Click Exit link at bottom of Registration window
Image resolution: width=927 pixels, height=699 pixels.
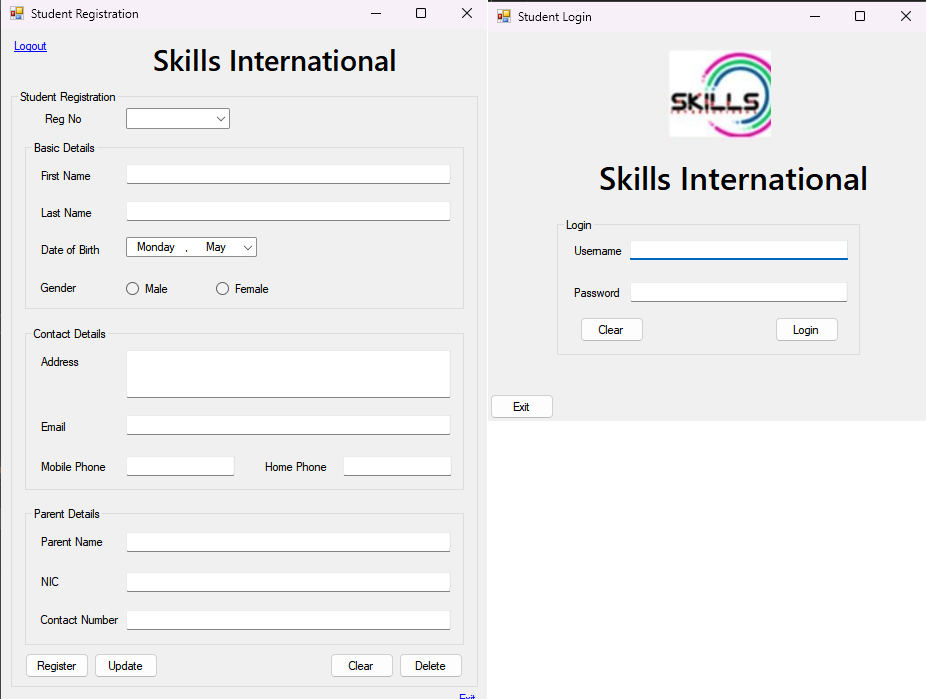coord(467,696)
